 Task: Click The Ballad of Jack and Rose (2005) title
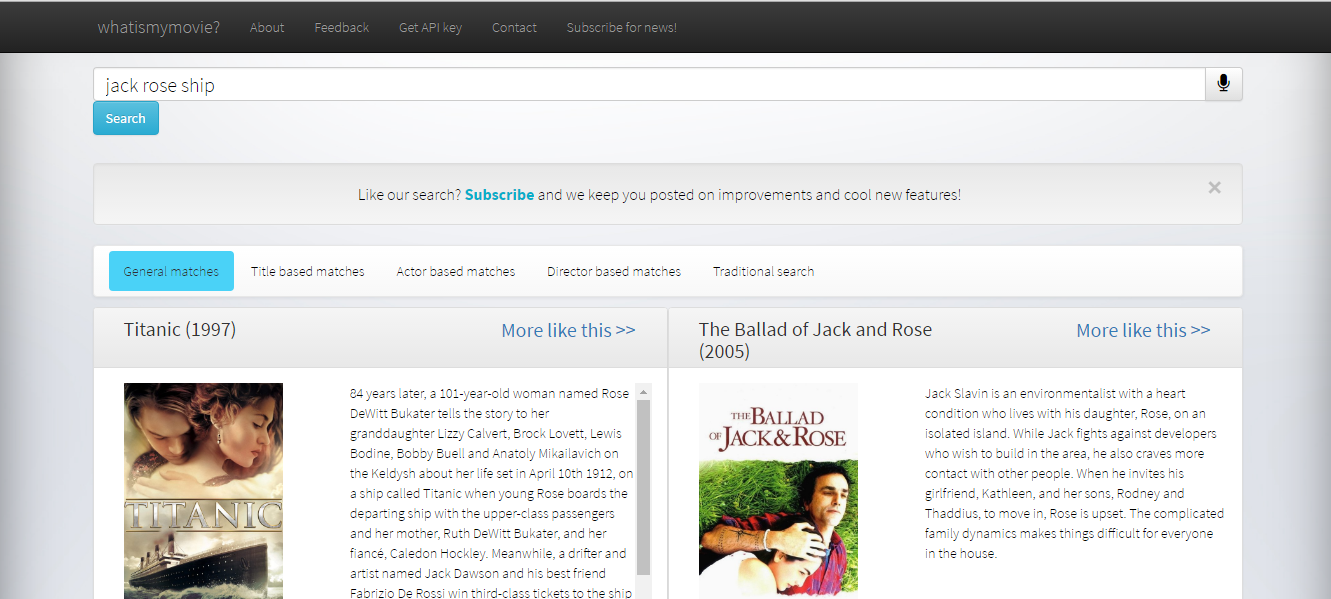(815, 340)
